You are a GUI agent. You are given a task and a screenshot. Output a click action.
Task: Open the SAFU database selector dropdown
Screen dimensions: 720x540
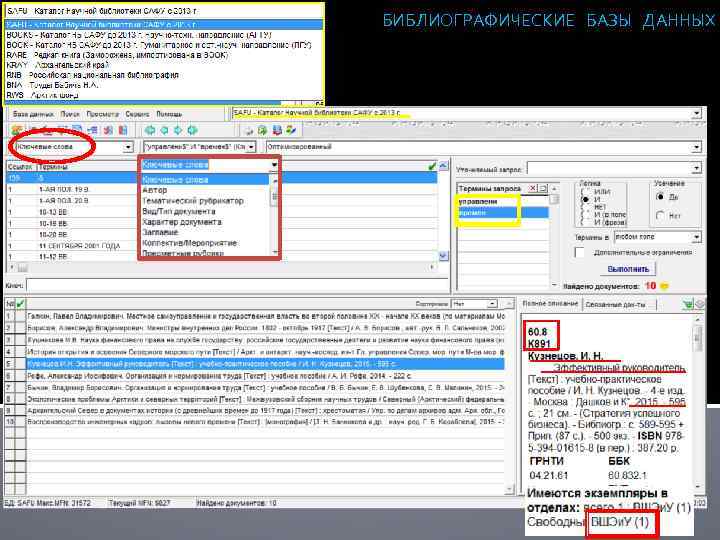[697, 113]
